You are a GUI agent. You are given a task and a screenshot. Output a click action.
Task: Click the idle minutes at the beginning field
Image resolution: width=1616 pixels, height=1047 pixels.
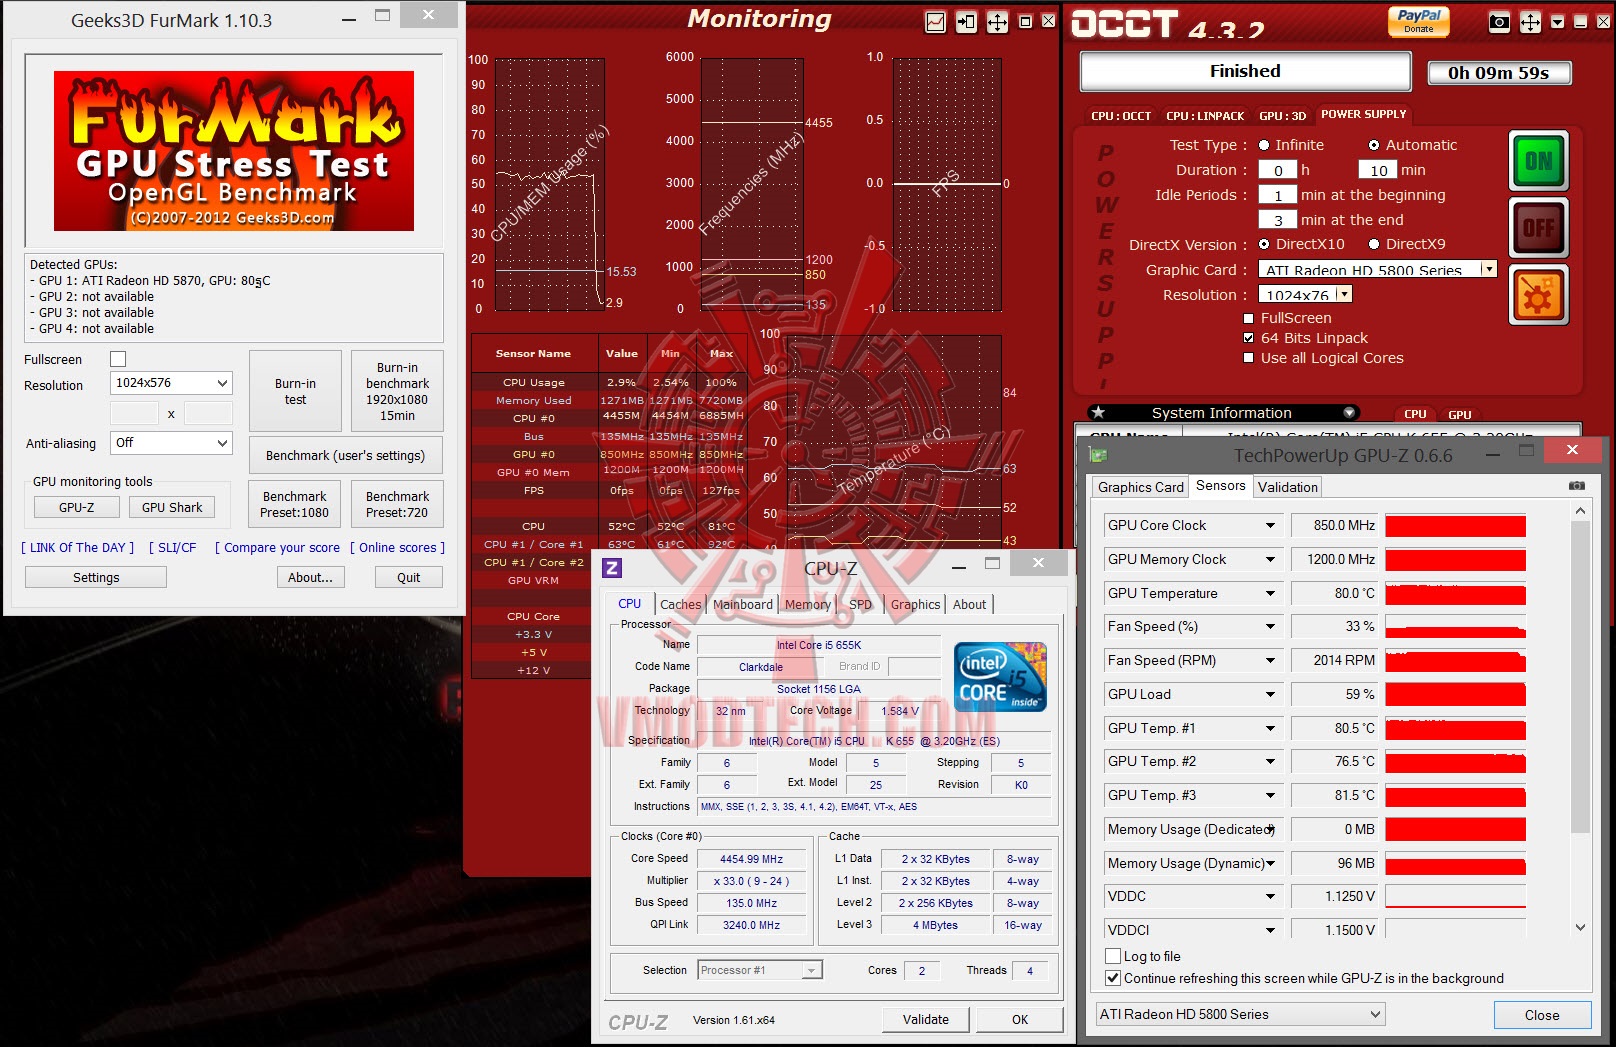pyautogui.click(x=1277, y=195)
